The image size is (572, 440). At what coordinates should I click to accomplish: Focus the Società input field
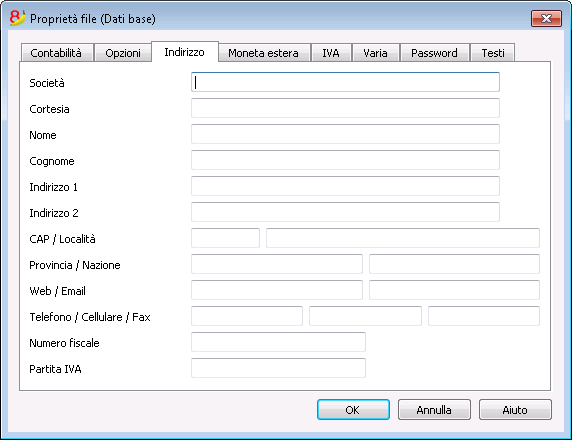click(345, 82)
